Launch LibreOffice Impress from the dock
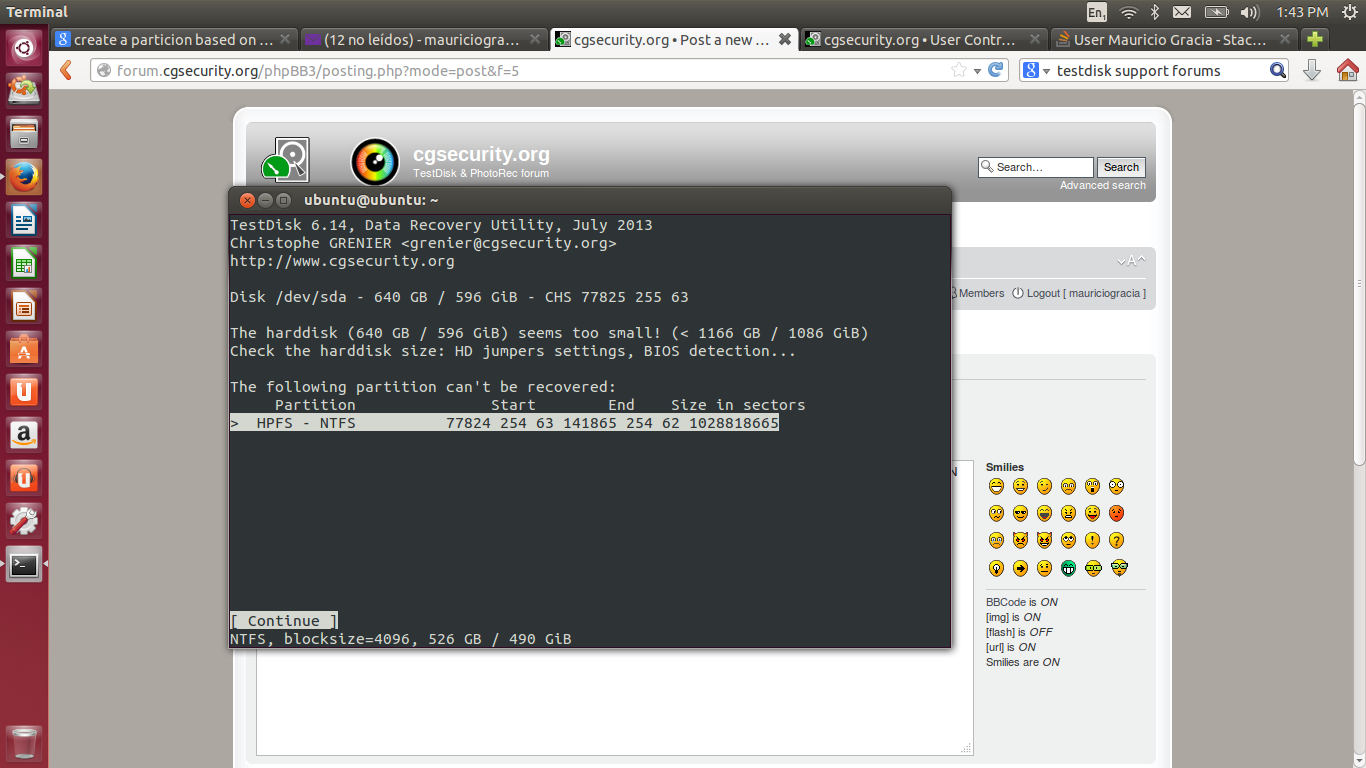 pos(24,306)
